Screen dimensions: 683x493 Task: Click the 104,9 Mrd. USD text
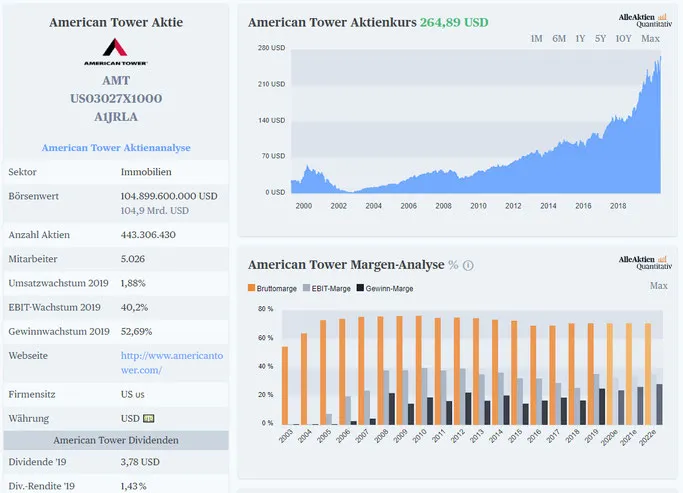click(155, 211)
